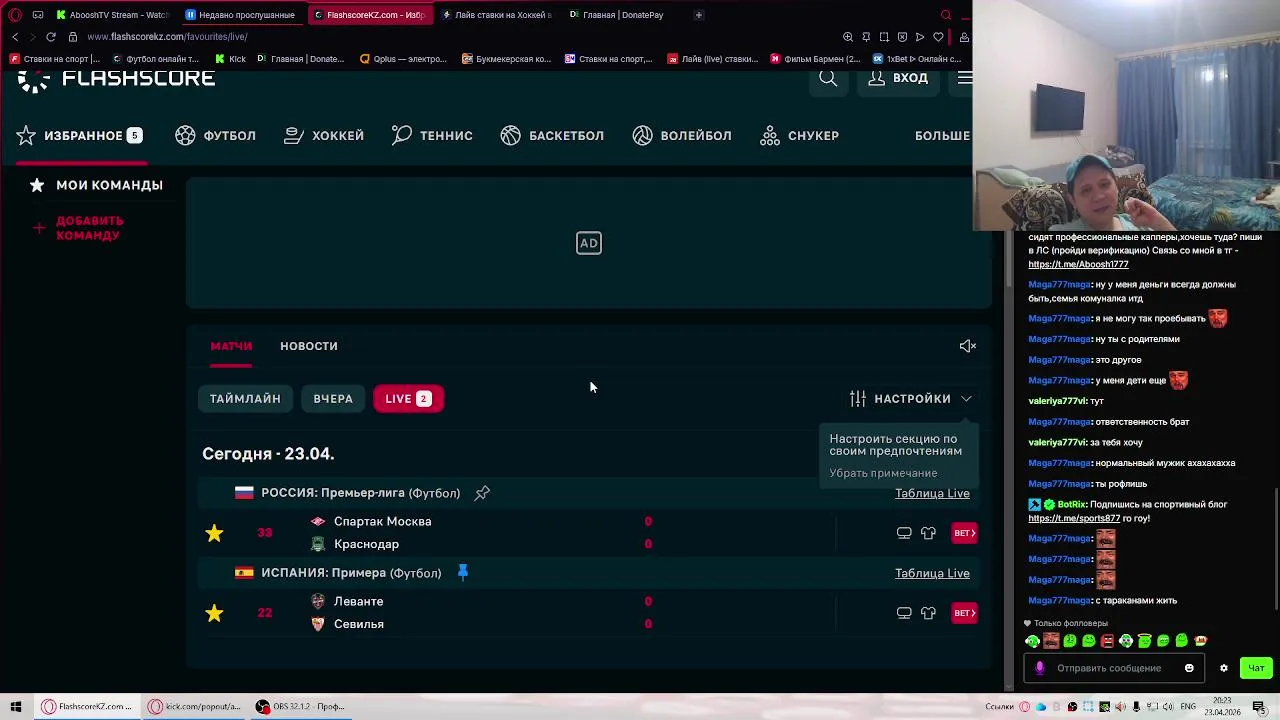1280x720 pixels.
Task: Open t.me/sports877 link in chat
Action: click(1075, 518)
